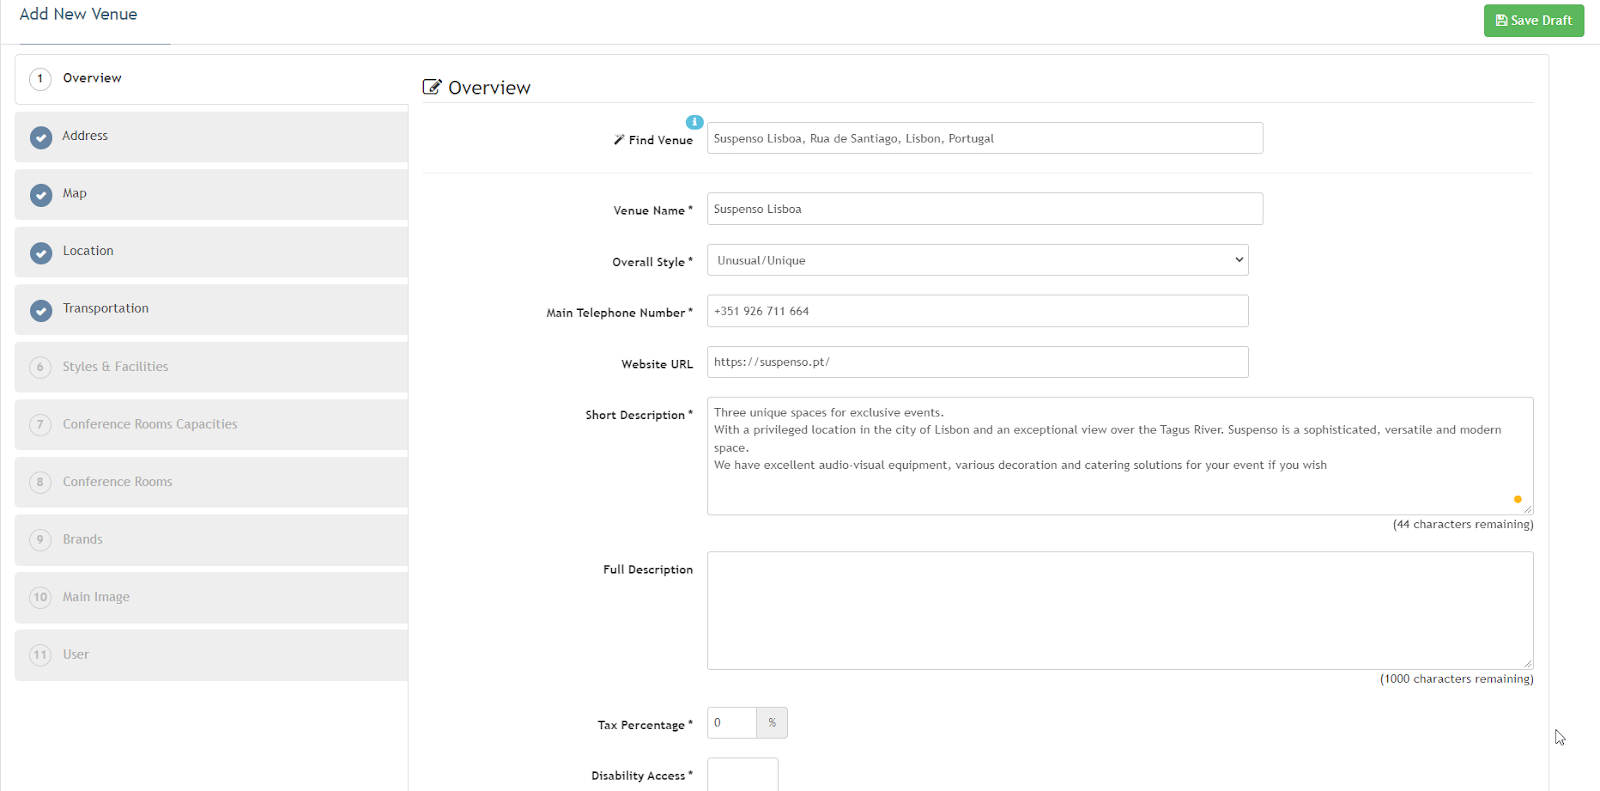This screenshot has height=791, width=1600.
Task: Click the step 11 circle icon
Action: pyautogui.click(x=40, y=655)
